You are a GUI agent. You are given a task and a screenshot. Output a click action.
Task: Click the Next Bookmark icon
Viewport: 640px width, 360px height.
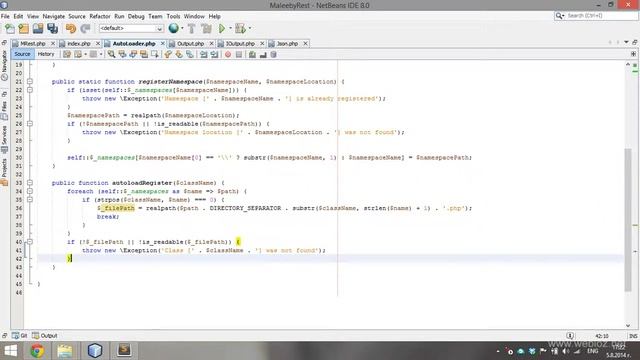pyautogui.click(x=179, y=54)
